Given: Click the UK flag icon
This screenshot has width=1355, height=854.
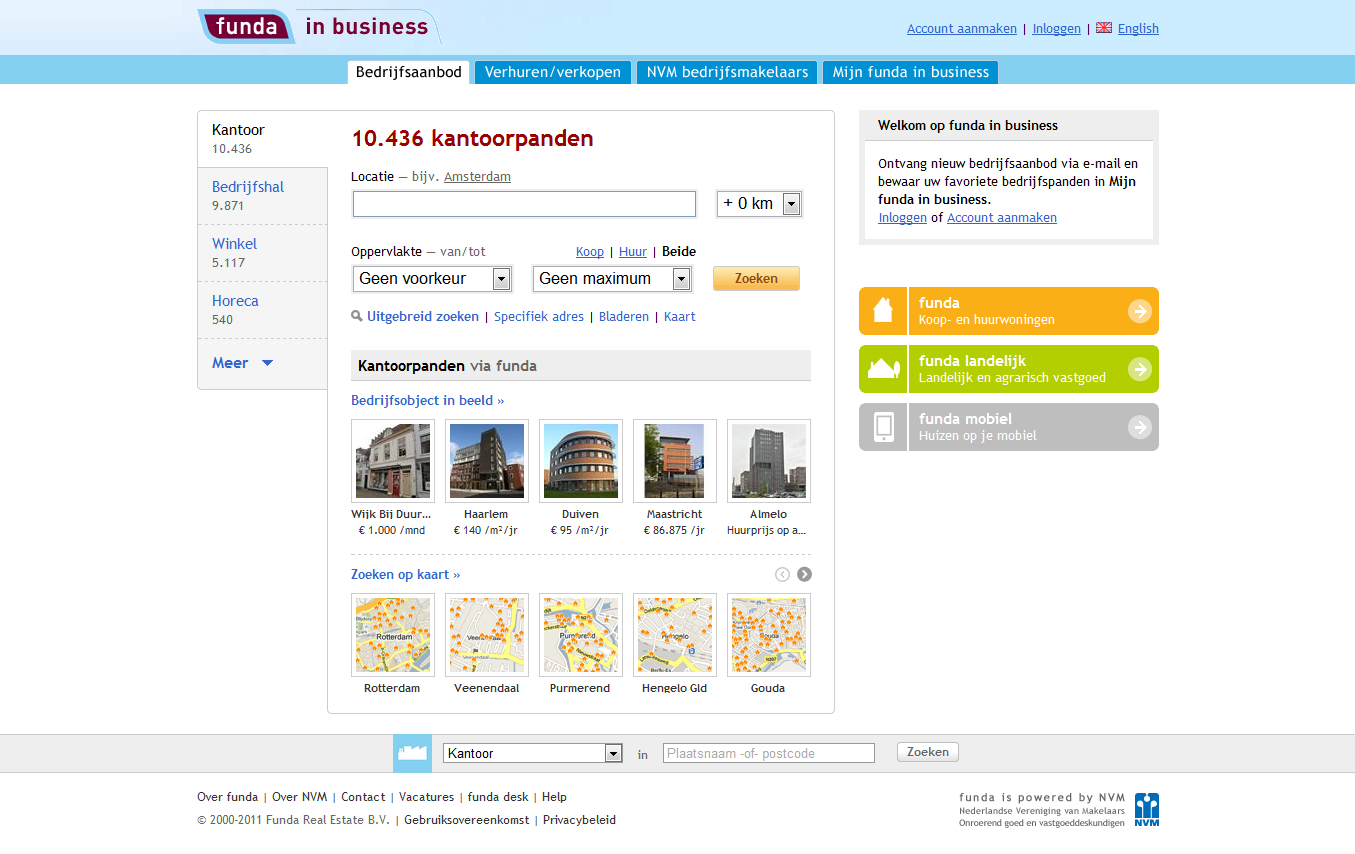Looking at the screenshot, I should 1104,28.
